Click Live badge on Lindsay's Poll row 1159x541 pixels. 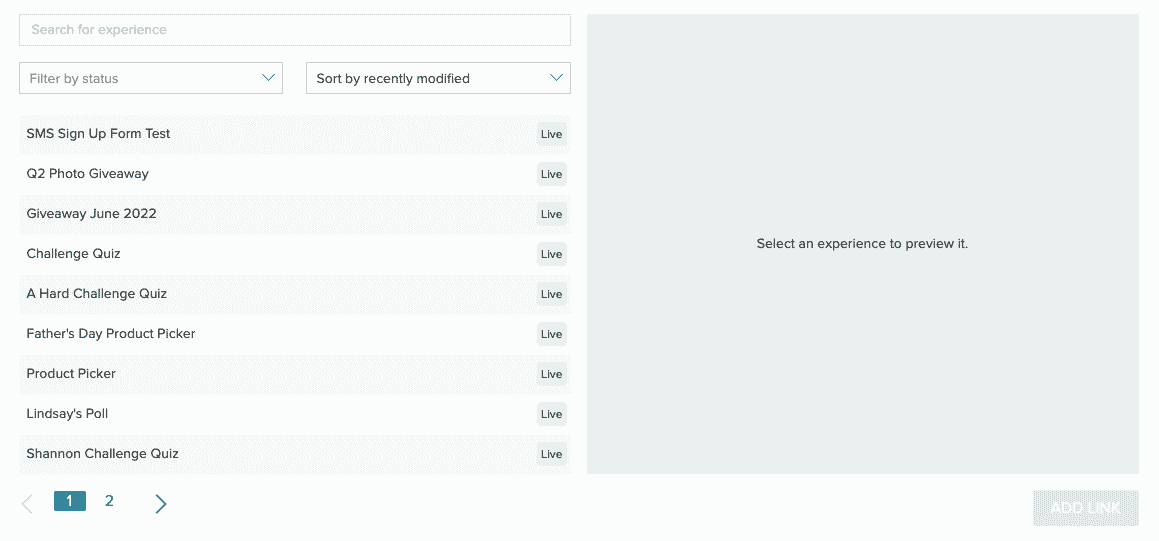(x=551, y=414)
